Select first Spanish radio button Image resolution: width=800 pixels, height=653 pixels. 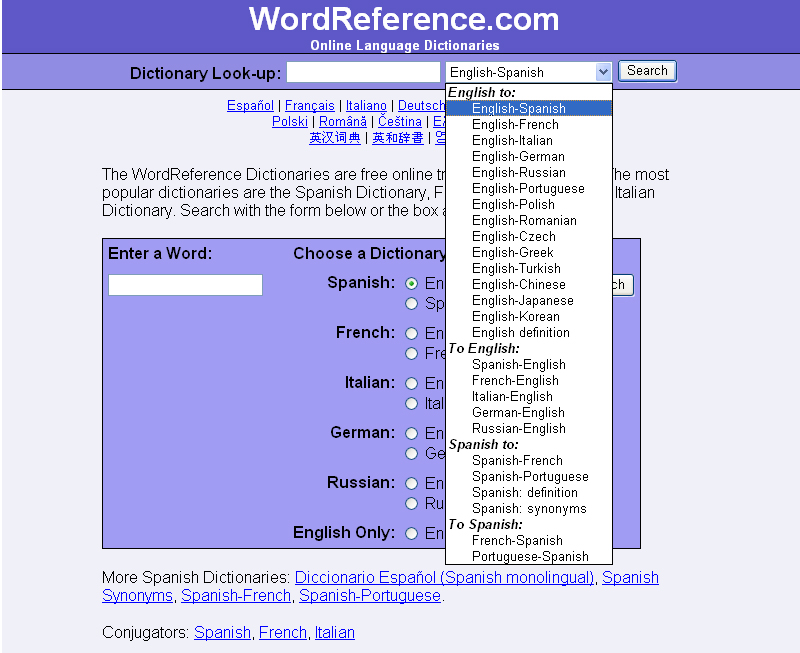tap(411, 283)
